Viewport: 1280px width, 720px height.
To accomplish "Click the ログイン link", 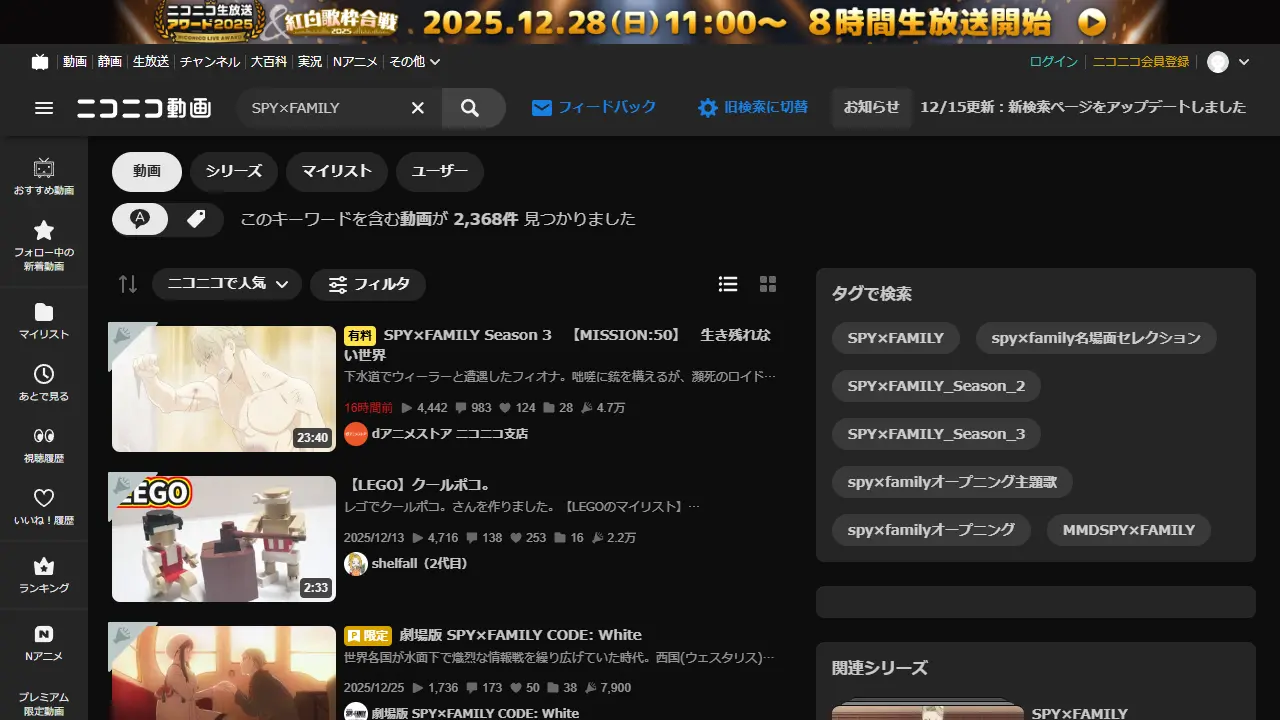I will (x=1053, y=61).
